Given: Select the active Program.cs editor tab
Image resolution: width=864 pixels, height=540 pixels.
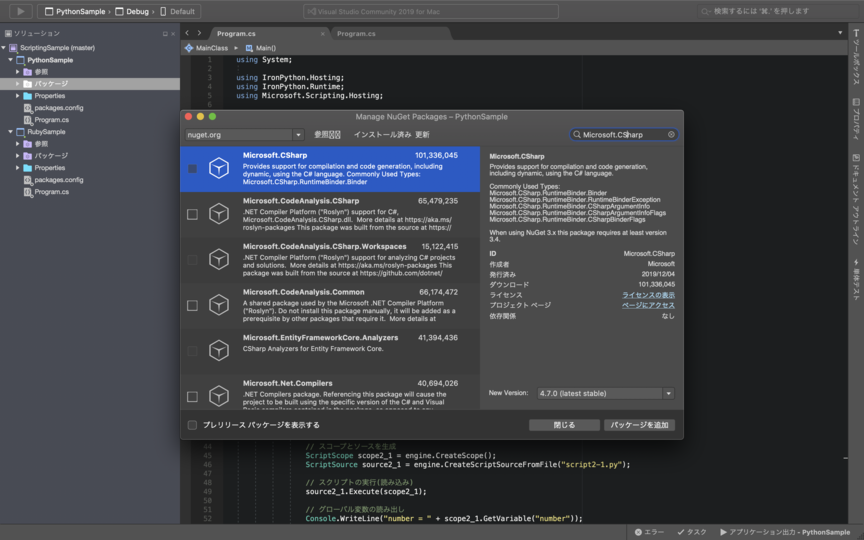Looking at the screenshot, I should pos(236,34).
